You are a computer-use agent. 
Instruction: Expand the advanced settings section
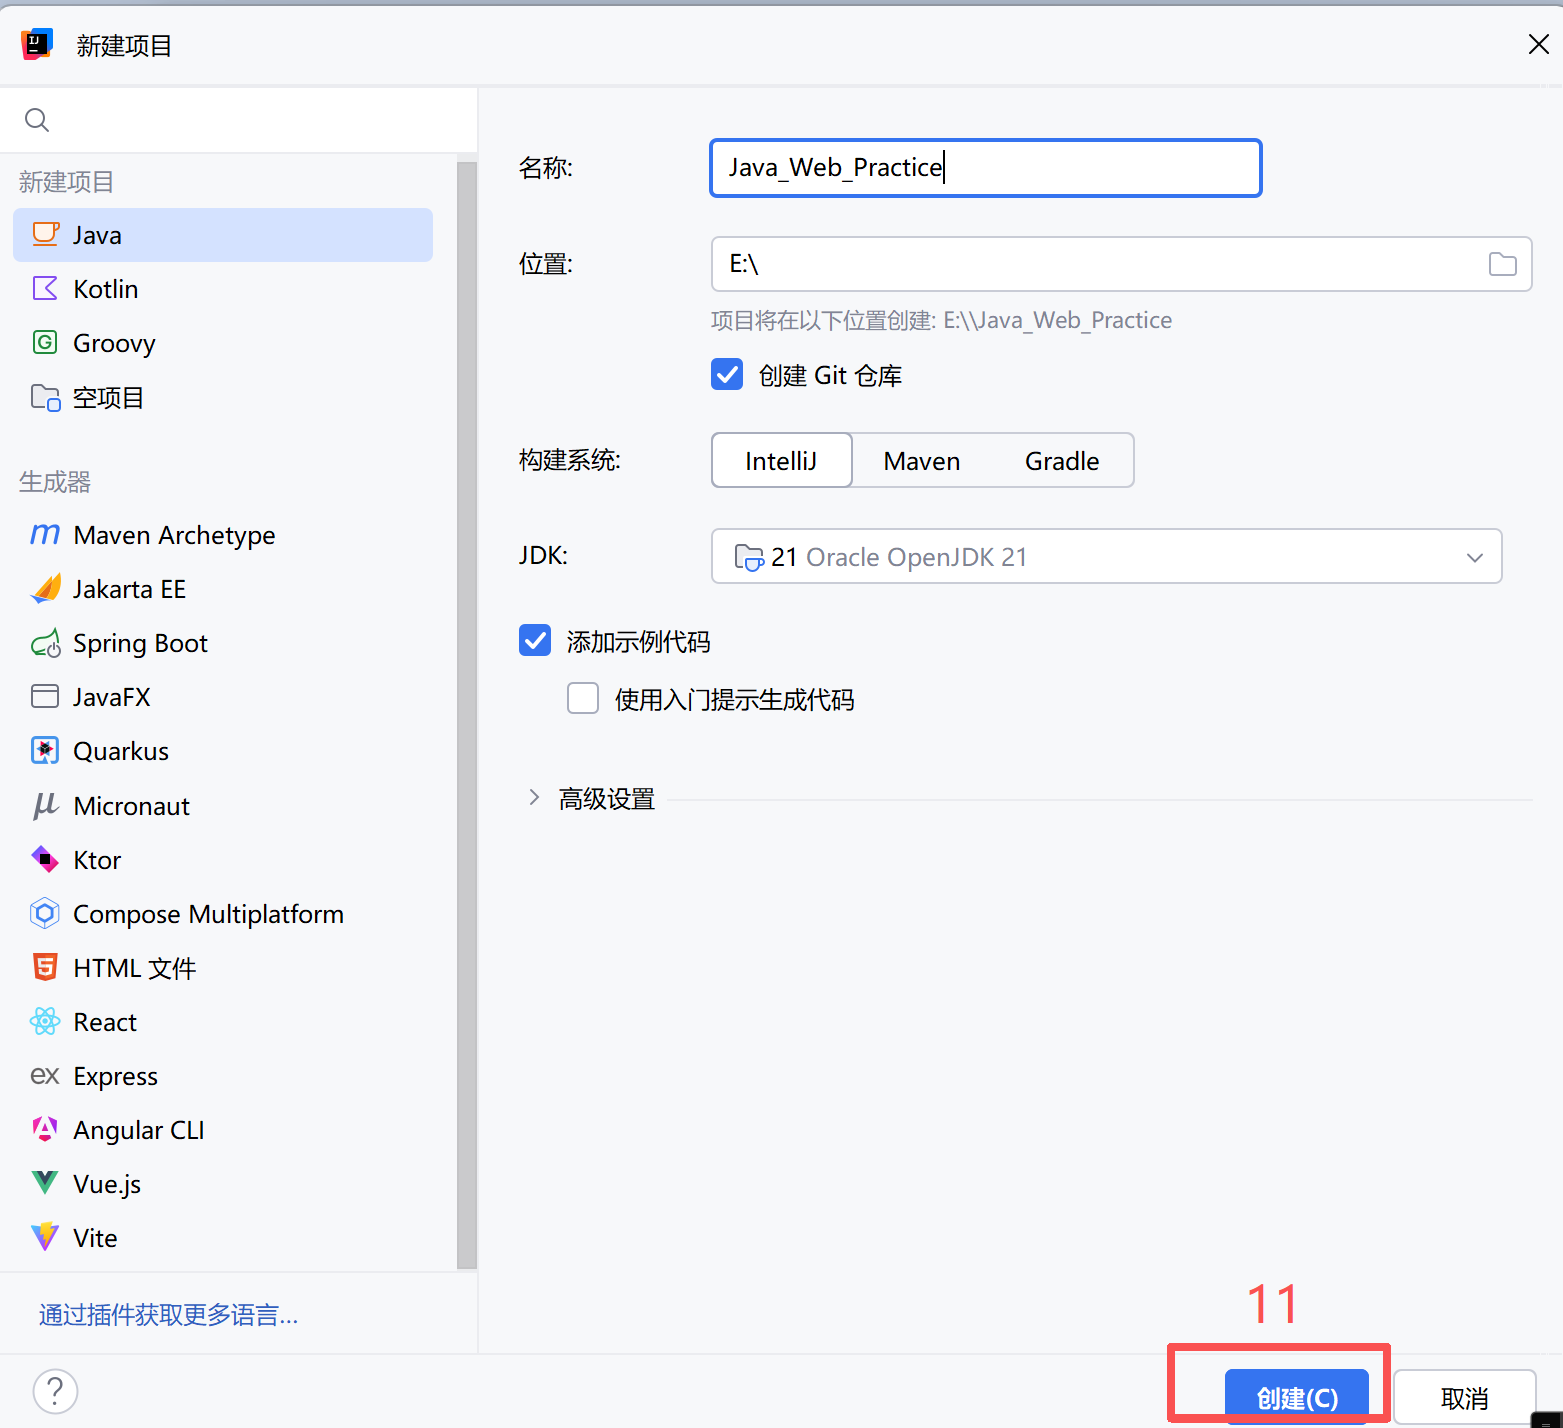tap(534, 798)
